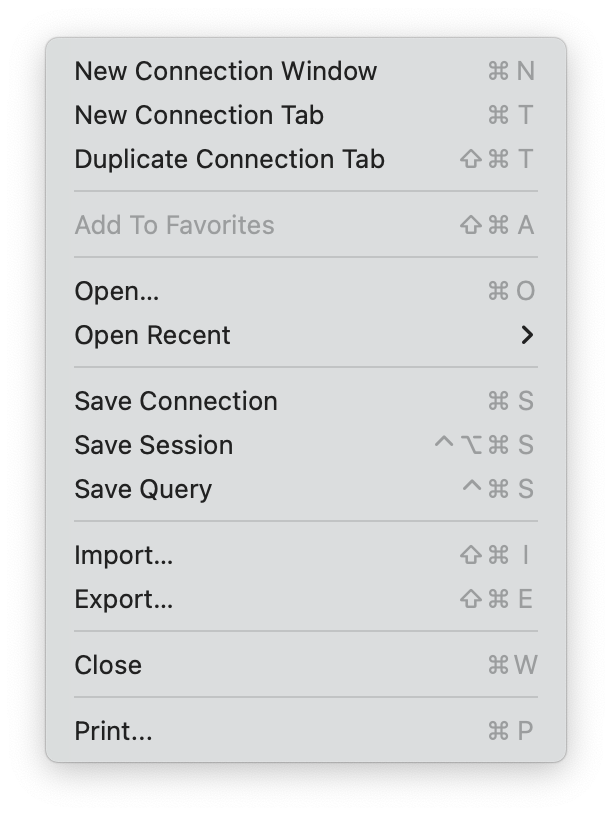Choose Open... from the menu
The width and height of the screenshot is (612, 816).
[x=116, y=291]
